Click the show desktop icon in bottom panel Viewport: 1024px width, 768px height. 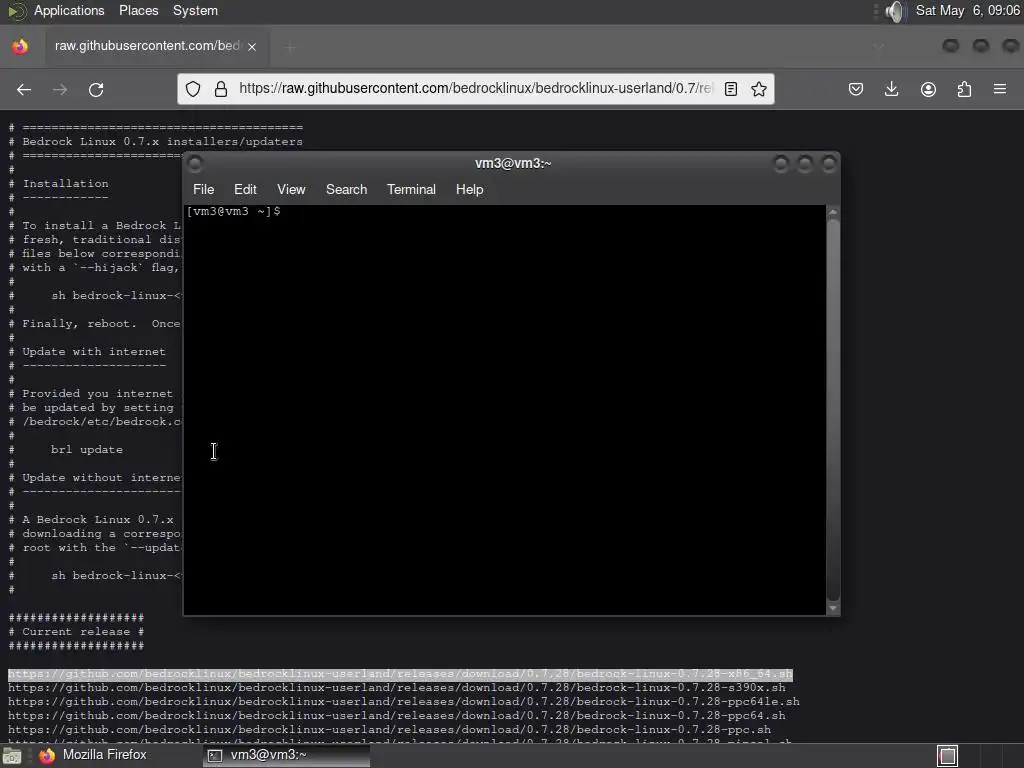coord(12,756)
